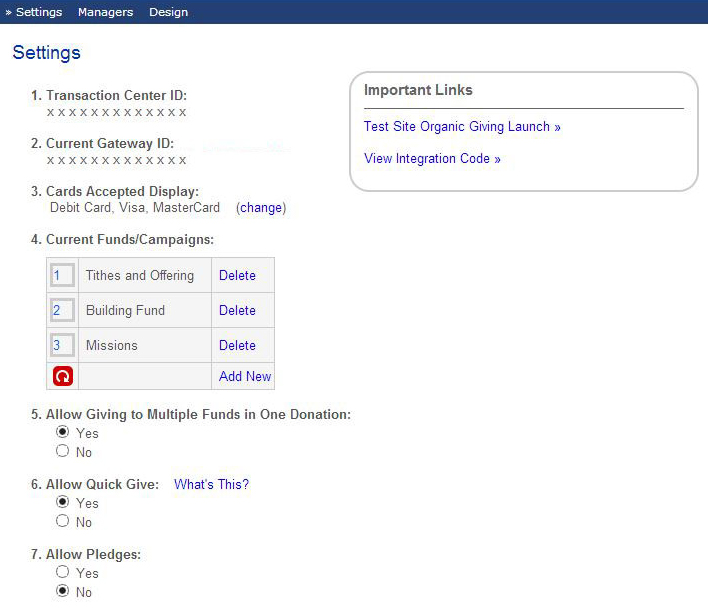Switch to the Design menu item
Viewport: 708px width, 609px height.
point(168,12)
